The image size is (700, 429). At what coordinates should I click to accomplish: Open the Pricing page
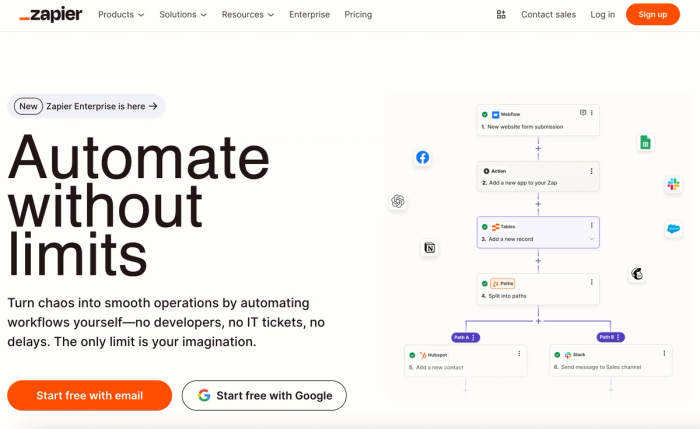[x=358, y=15]
